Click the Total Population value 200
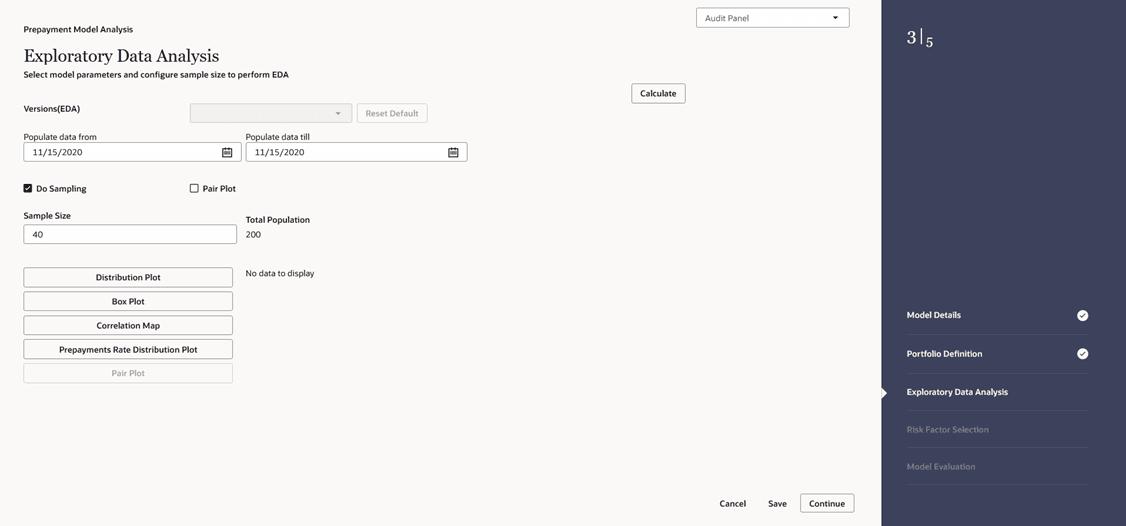1126x526 pixels. [x=253, y=235]
